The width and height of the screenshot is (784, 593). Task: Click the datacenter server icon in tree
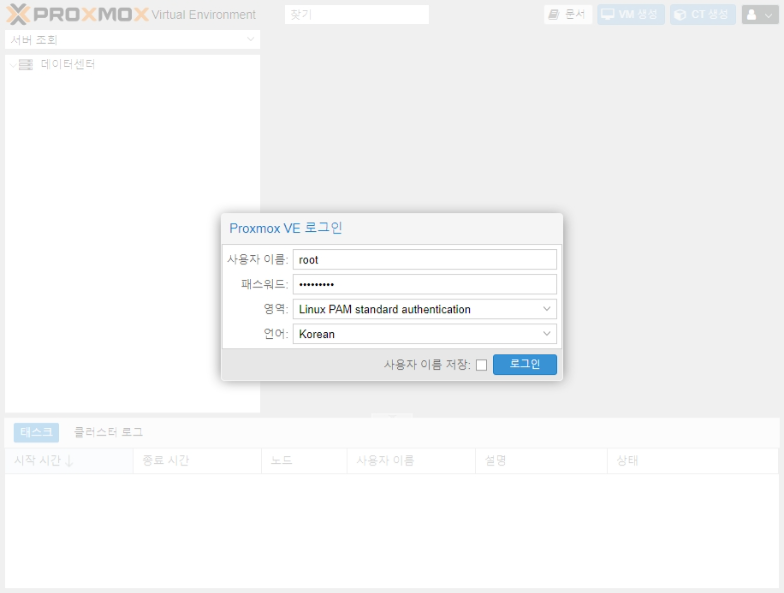tap(26, 64)
